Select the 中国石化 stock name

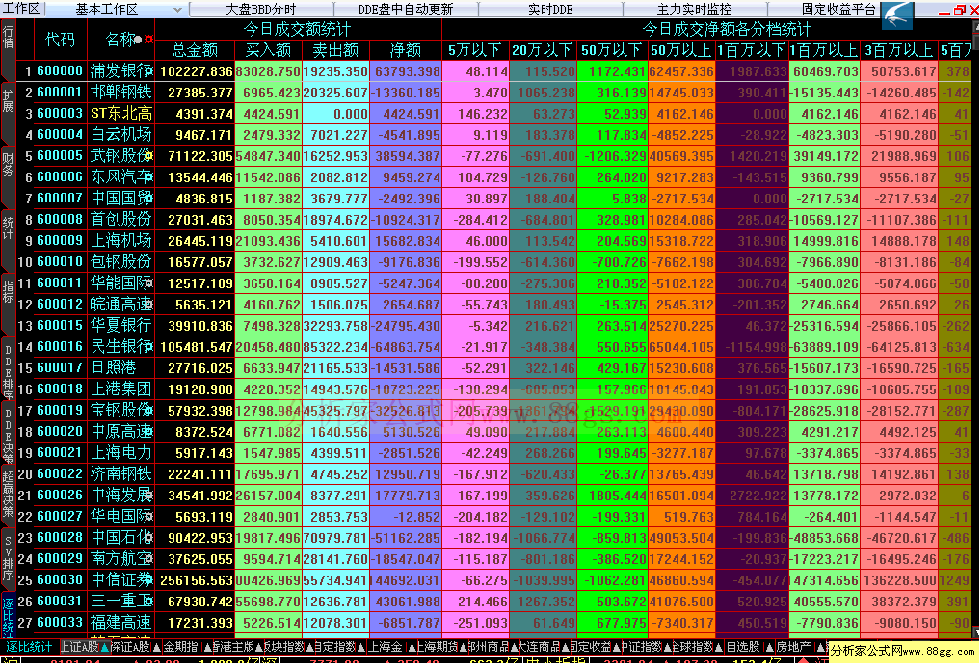coord(121,538)
